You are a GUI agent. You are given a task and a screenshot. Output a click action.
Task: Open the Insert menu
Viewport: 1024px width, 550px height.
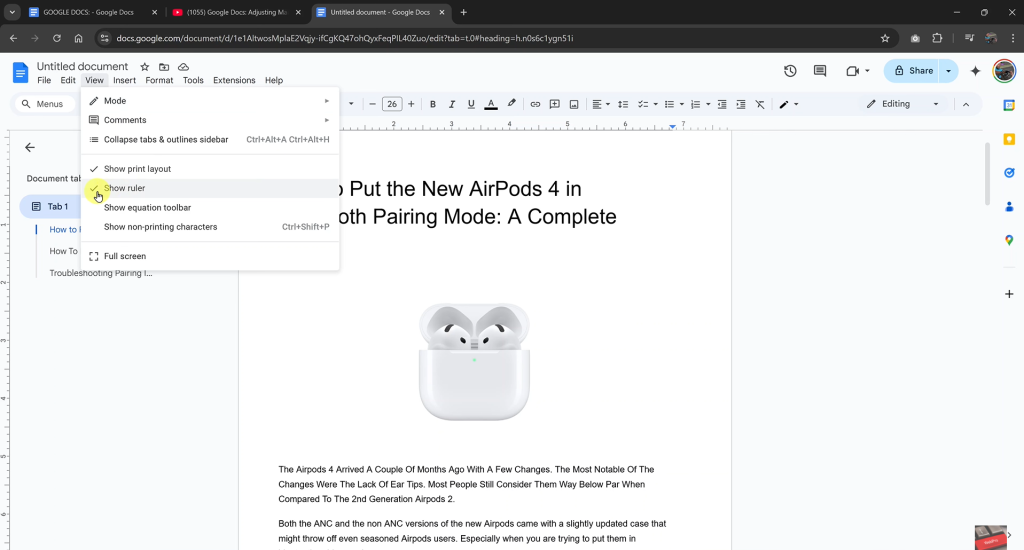point(124,80)
